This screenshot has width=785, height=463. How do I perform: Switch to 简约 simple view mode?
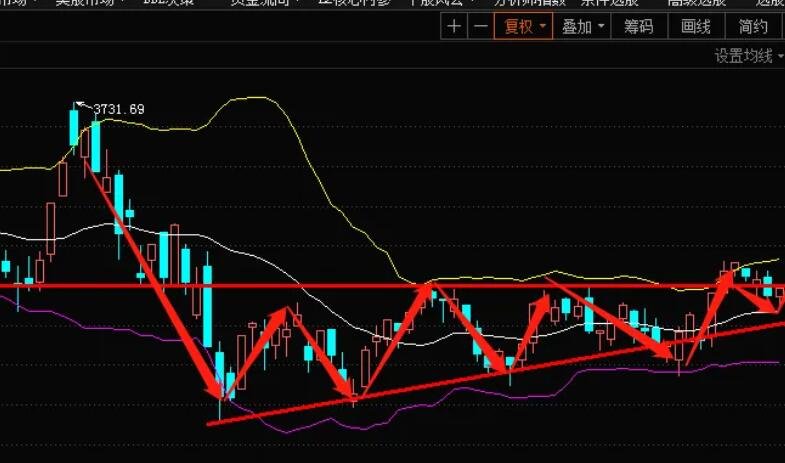tap(753, 26)
